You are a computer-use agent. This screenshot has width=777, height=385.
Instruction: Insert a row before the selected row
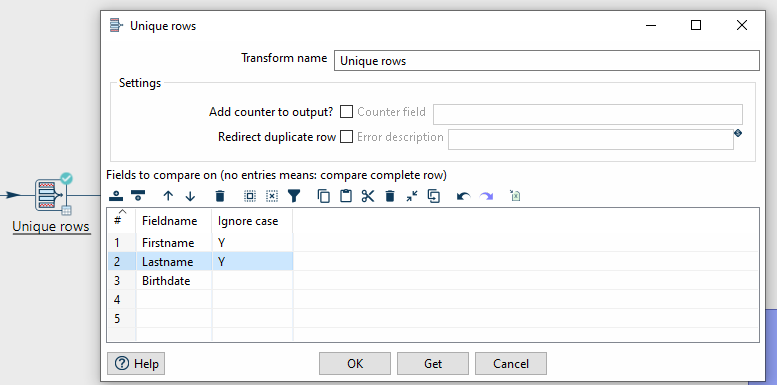[x=116, y=196]
